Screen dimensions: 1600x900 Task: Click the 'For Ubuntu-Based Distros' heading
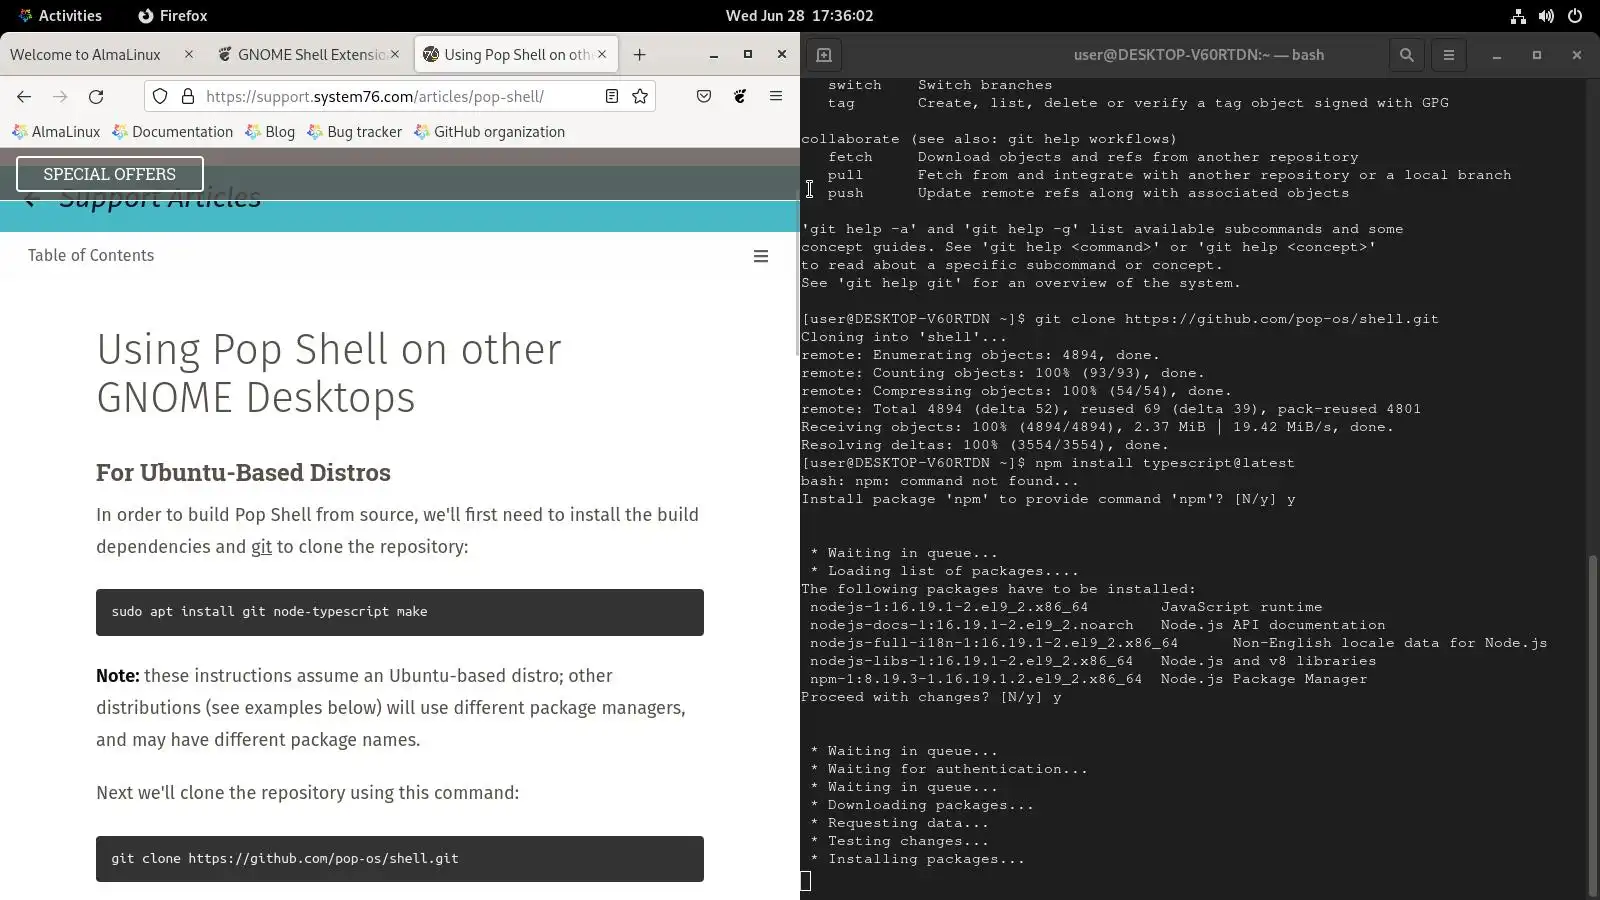click(243, 472)
